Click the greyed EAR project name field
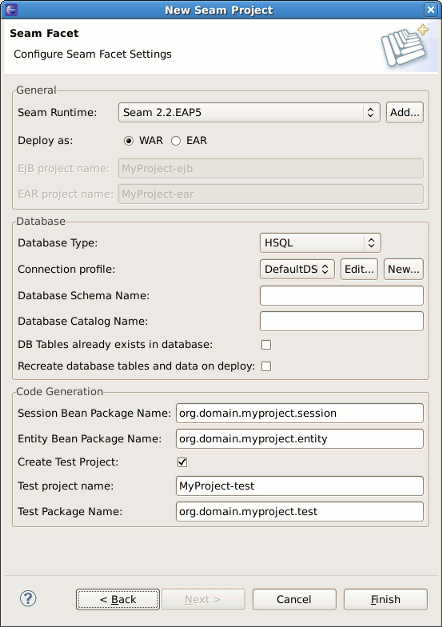Viewport: 442px width, 627px height. (271, 194)
